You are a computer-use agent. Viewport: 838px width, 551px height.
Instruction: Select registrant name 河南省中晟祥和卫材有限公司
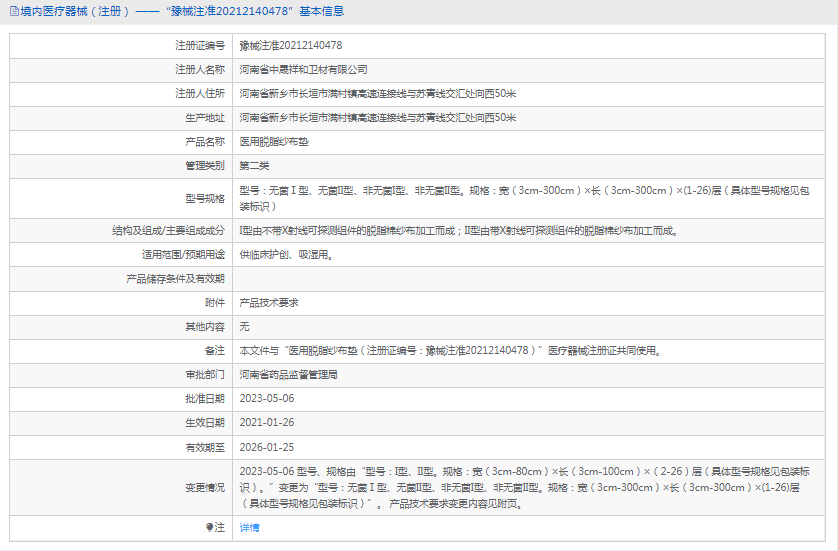click(x=303, y=69)
